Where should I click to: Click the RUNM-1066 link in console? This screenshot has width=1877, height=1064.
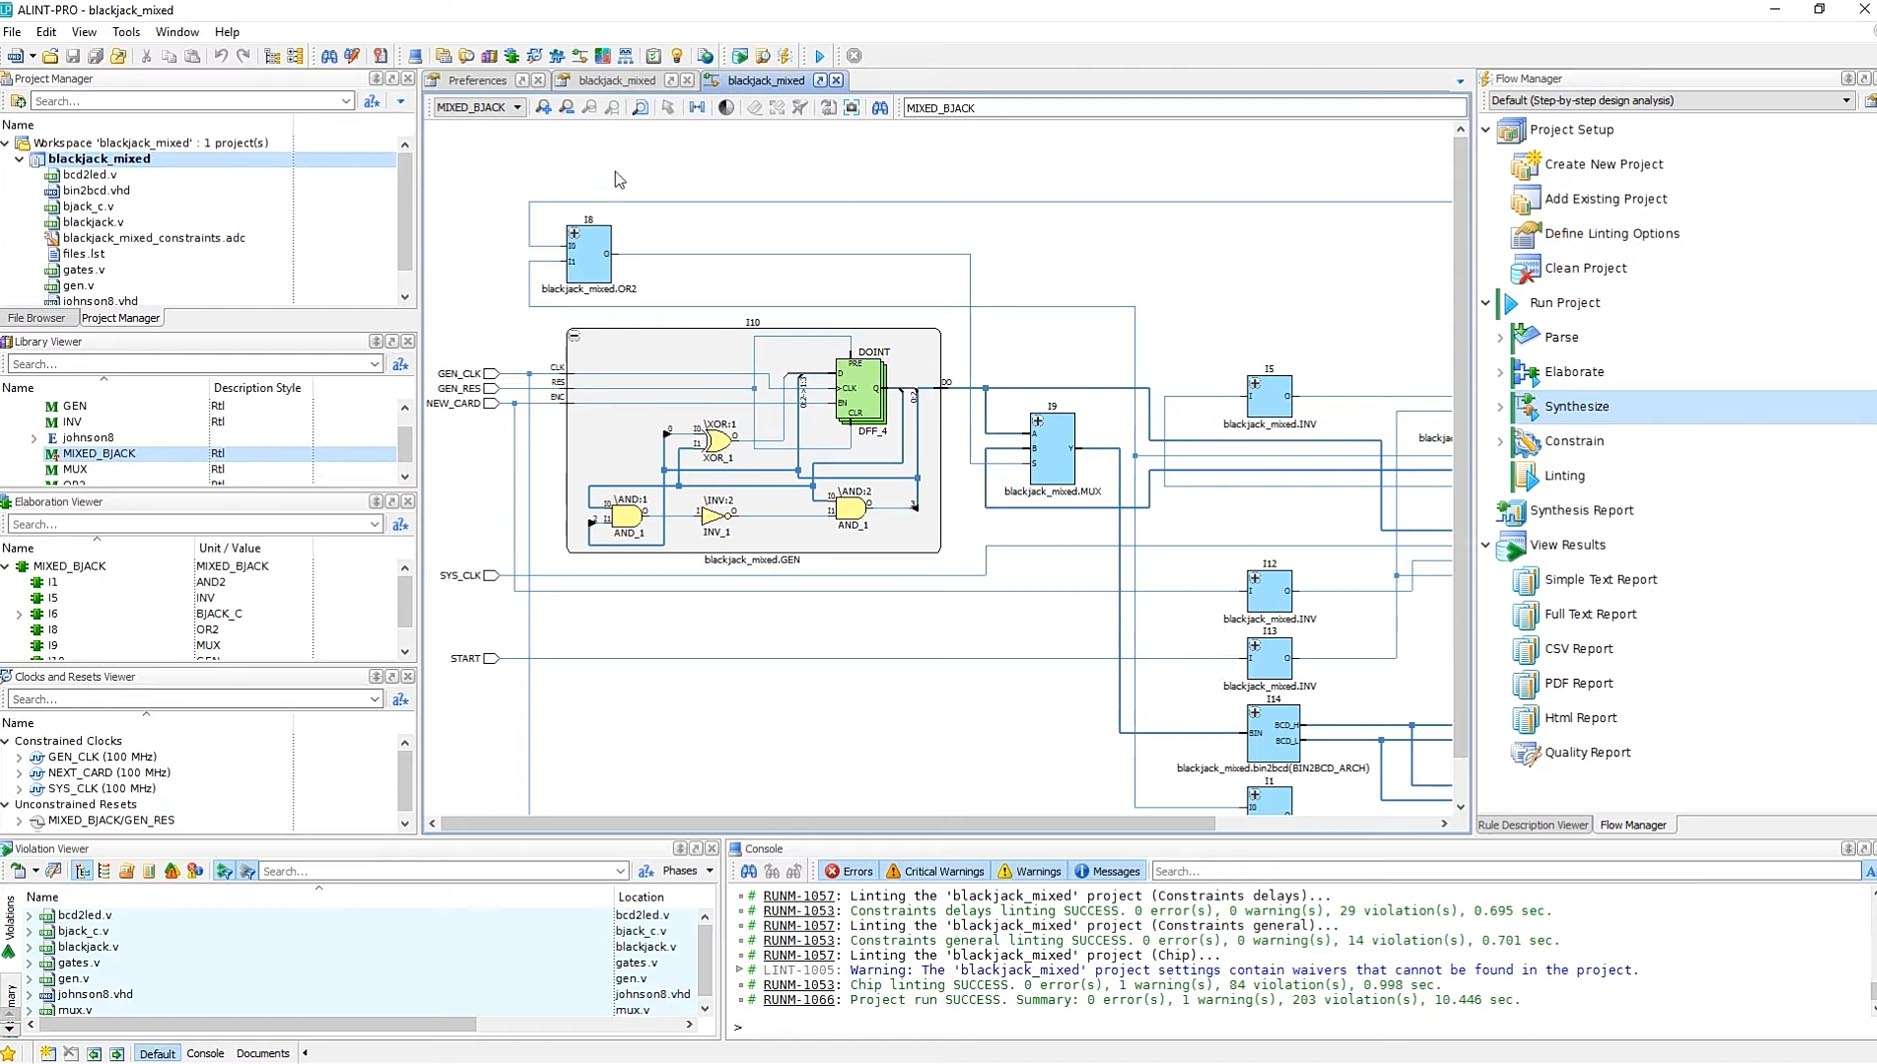798,999
